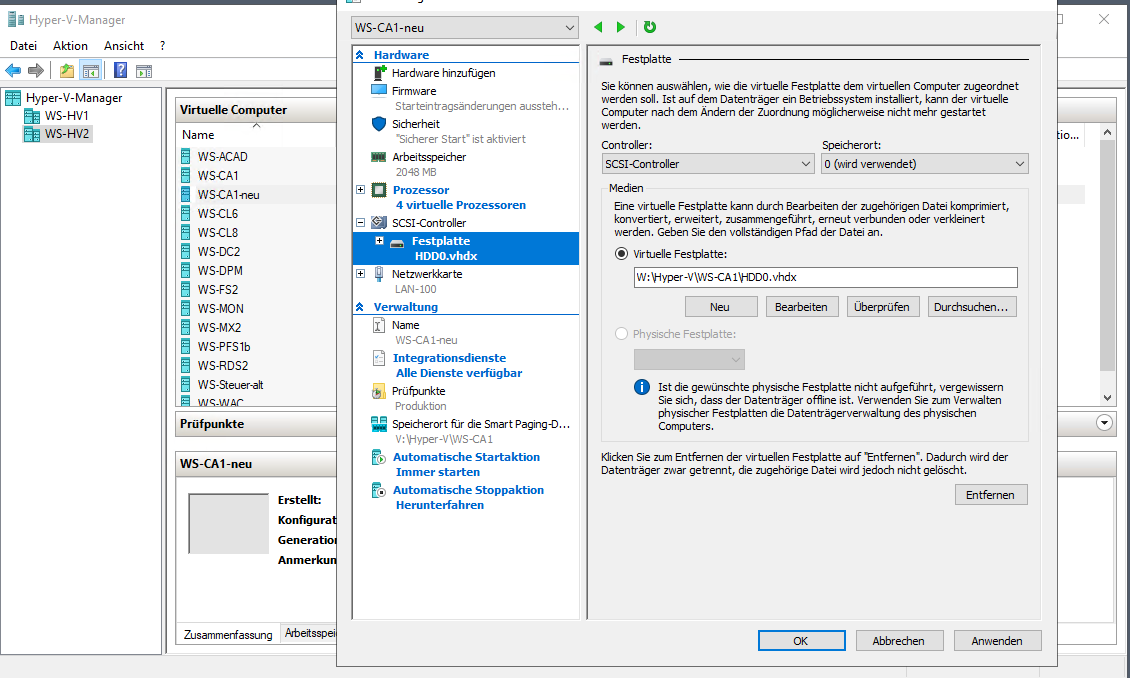Open the Aktion menu

click(70, 45)
